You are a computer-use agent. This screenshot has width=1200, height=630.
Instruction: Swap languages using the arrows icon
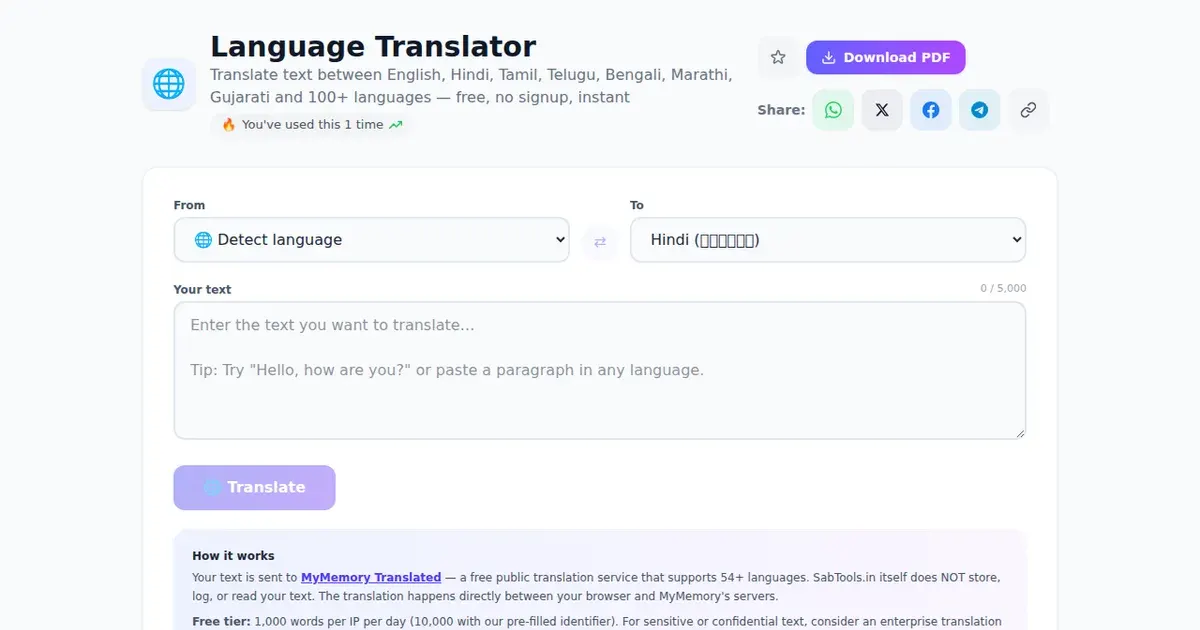click(x=600, y=241)
